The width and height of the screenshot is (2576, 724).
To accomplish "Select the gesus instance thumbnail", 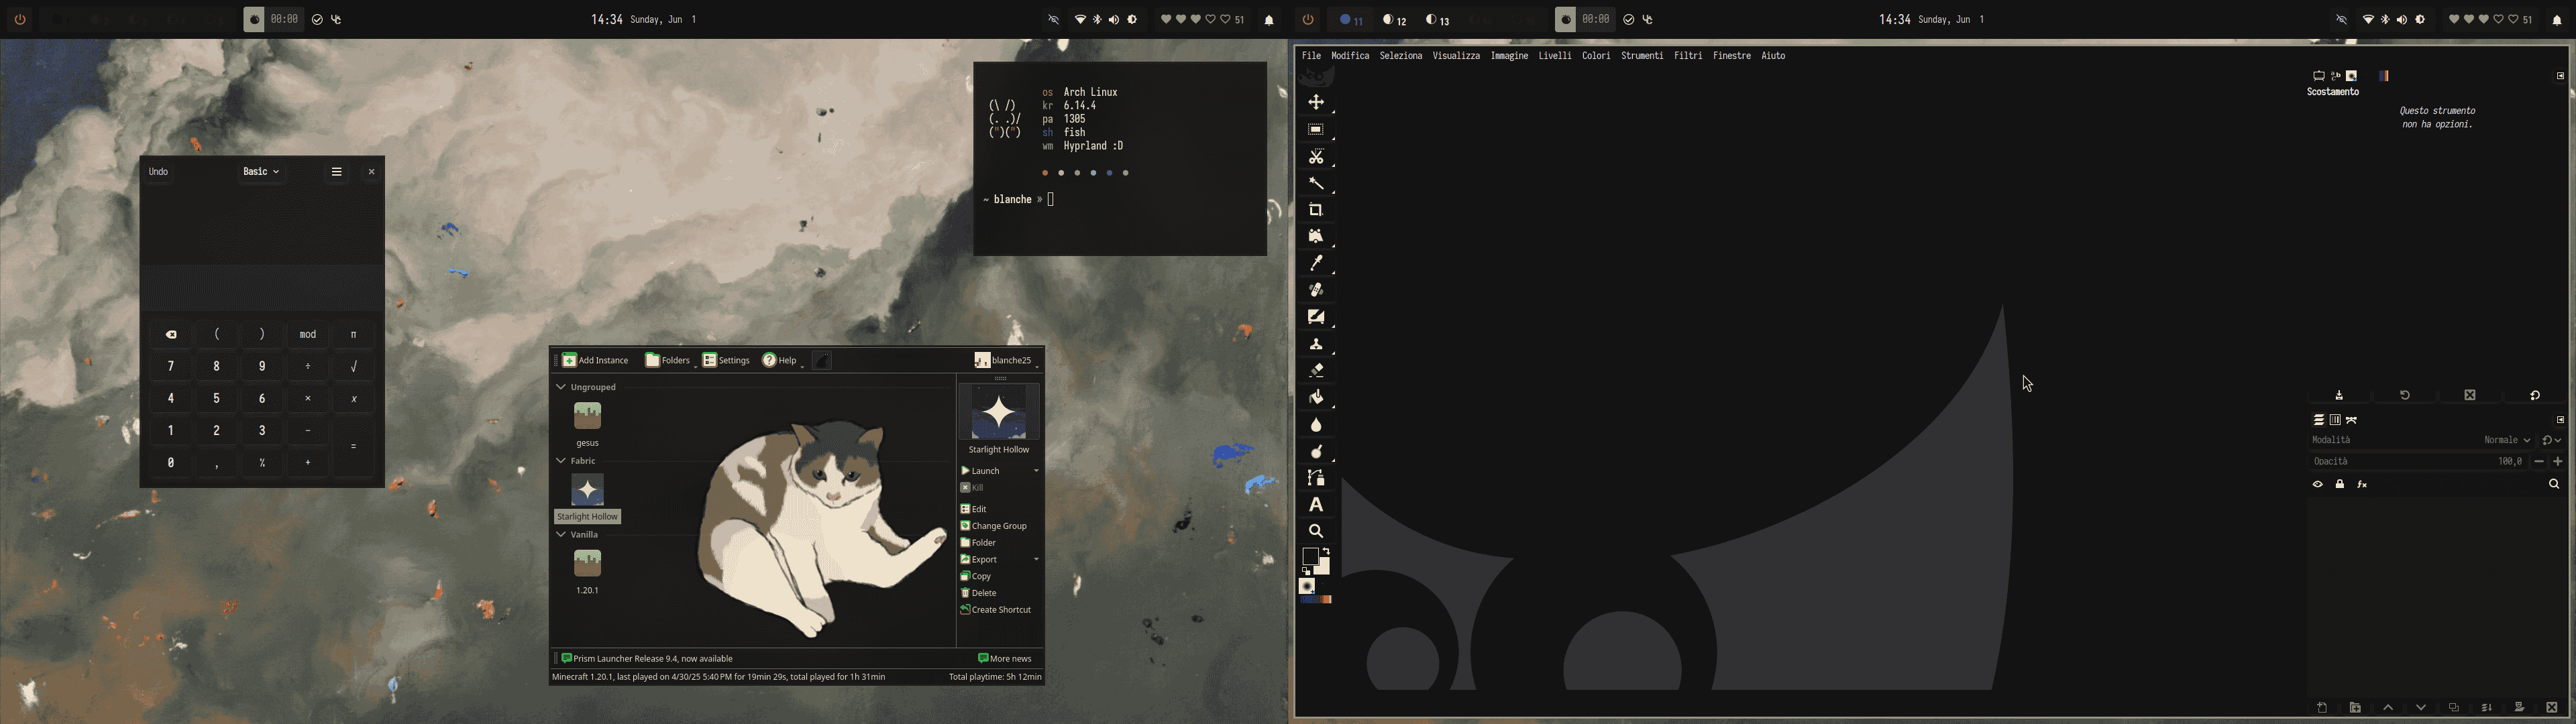I will click(x=587, y=416).
